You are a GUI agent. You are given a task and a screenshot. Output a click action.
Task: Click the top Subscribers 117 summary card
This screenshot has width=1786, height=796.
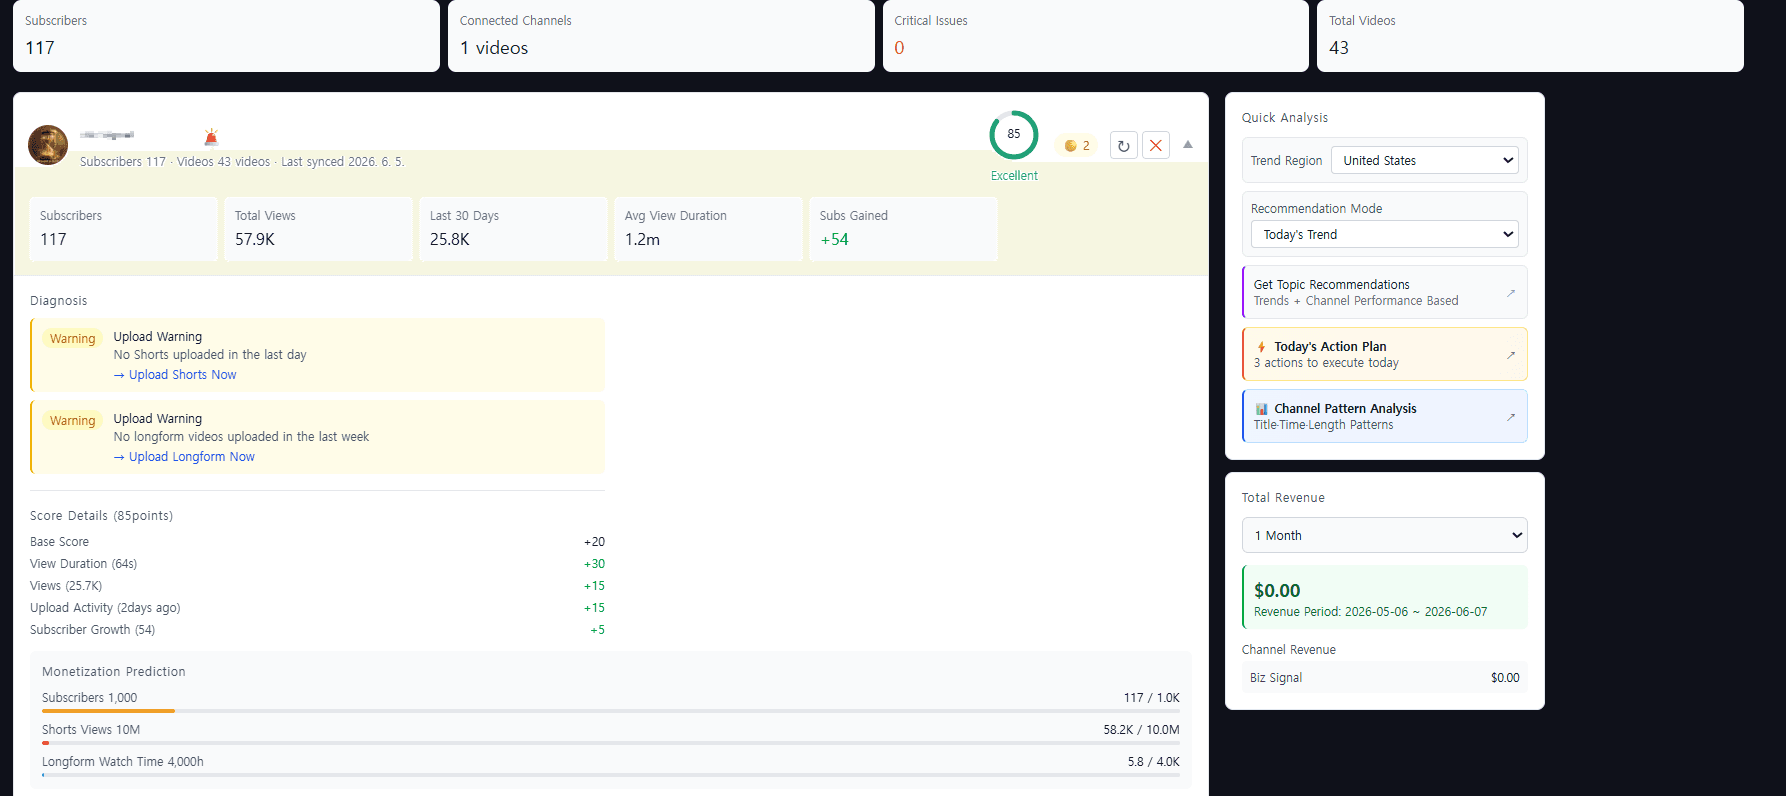226,35
